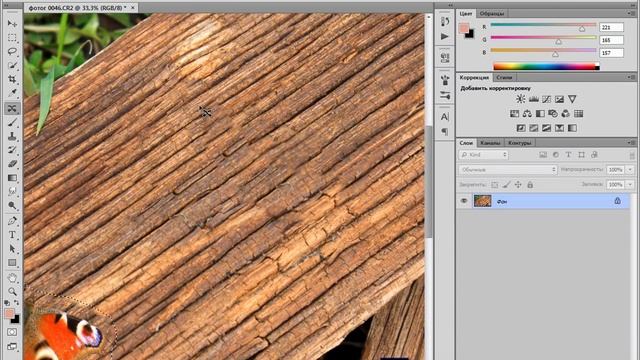Open the History panel icon
This screenshot has width=640, height=360.
(445, 22)
